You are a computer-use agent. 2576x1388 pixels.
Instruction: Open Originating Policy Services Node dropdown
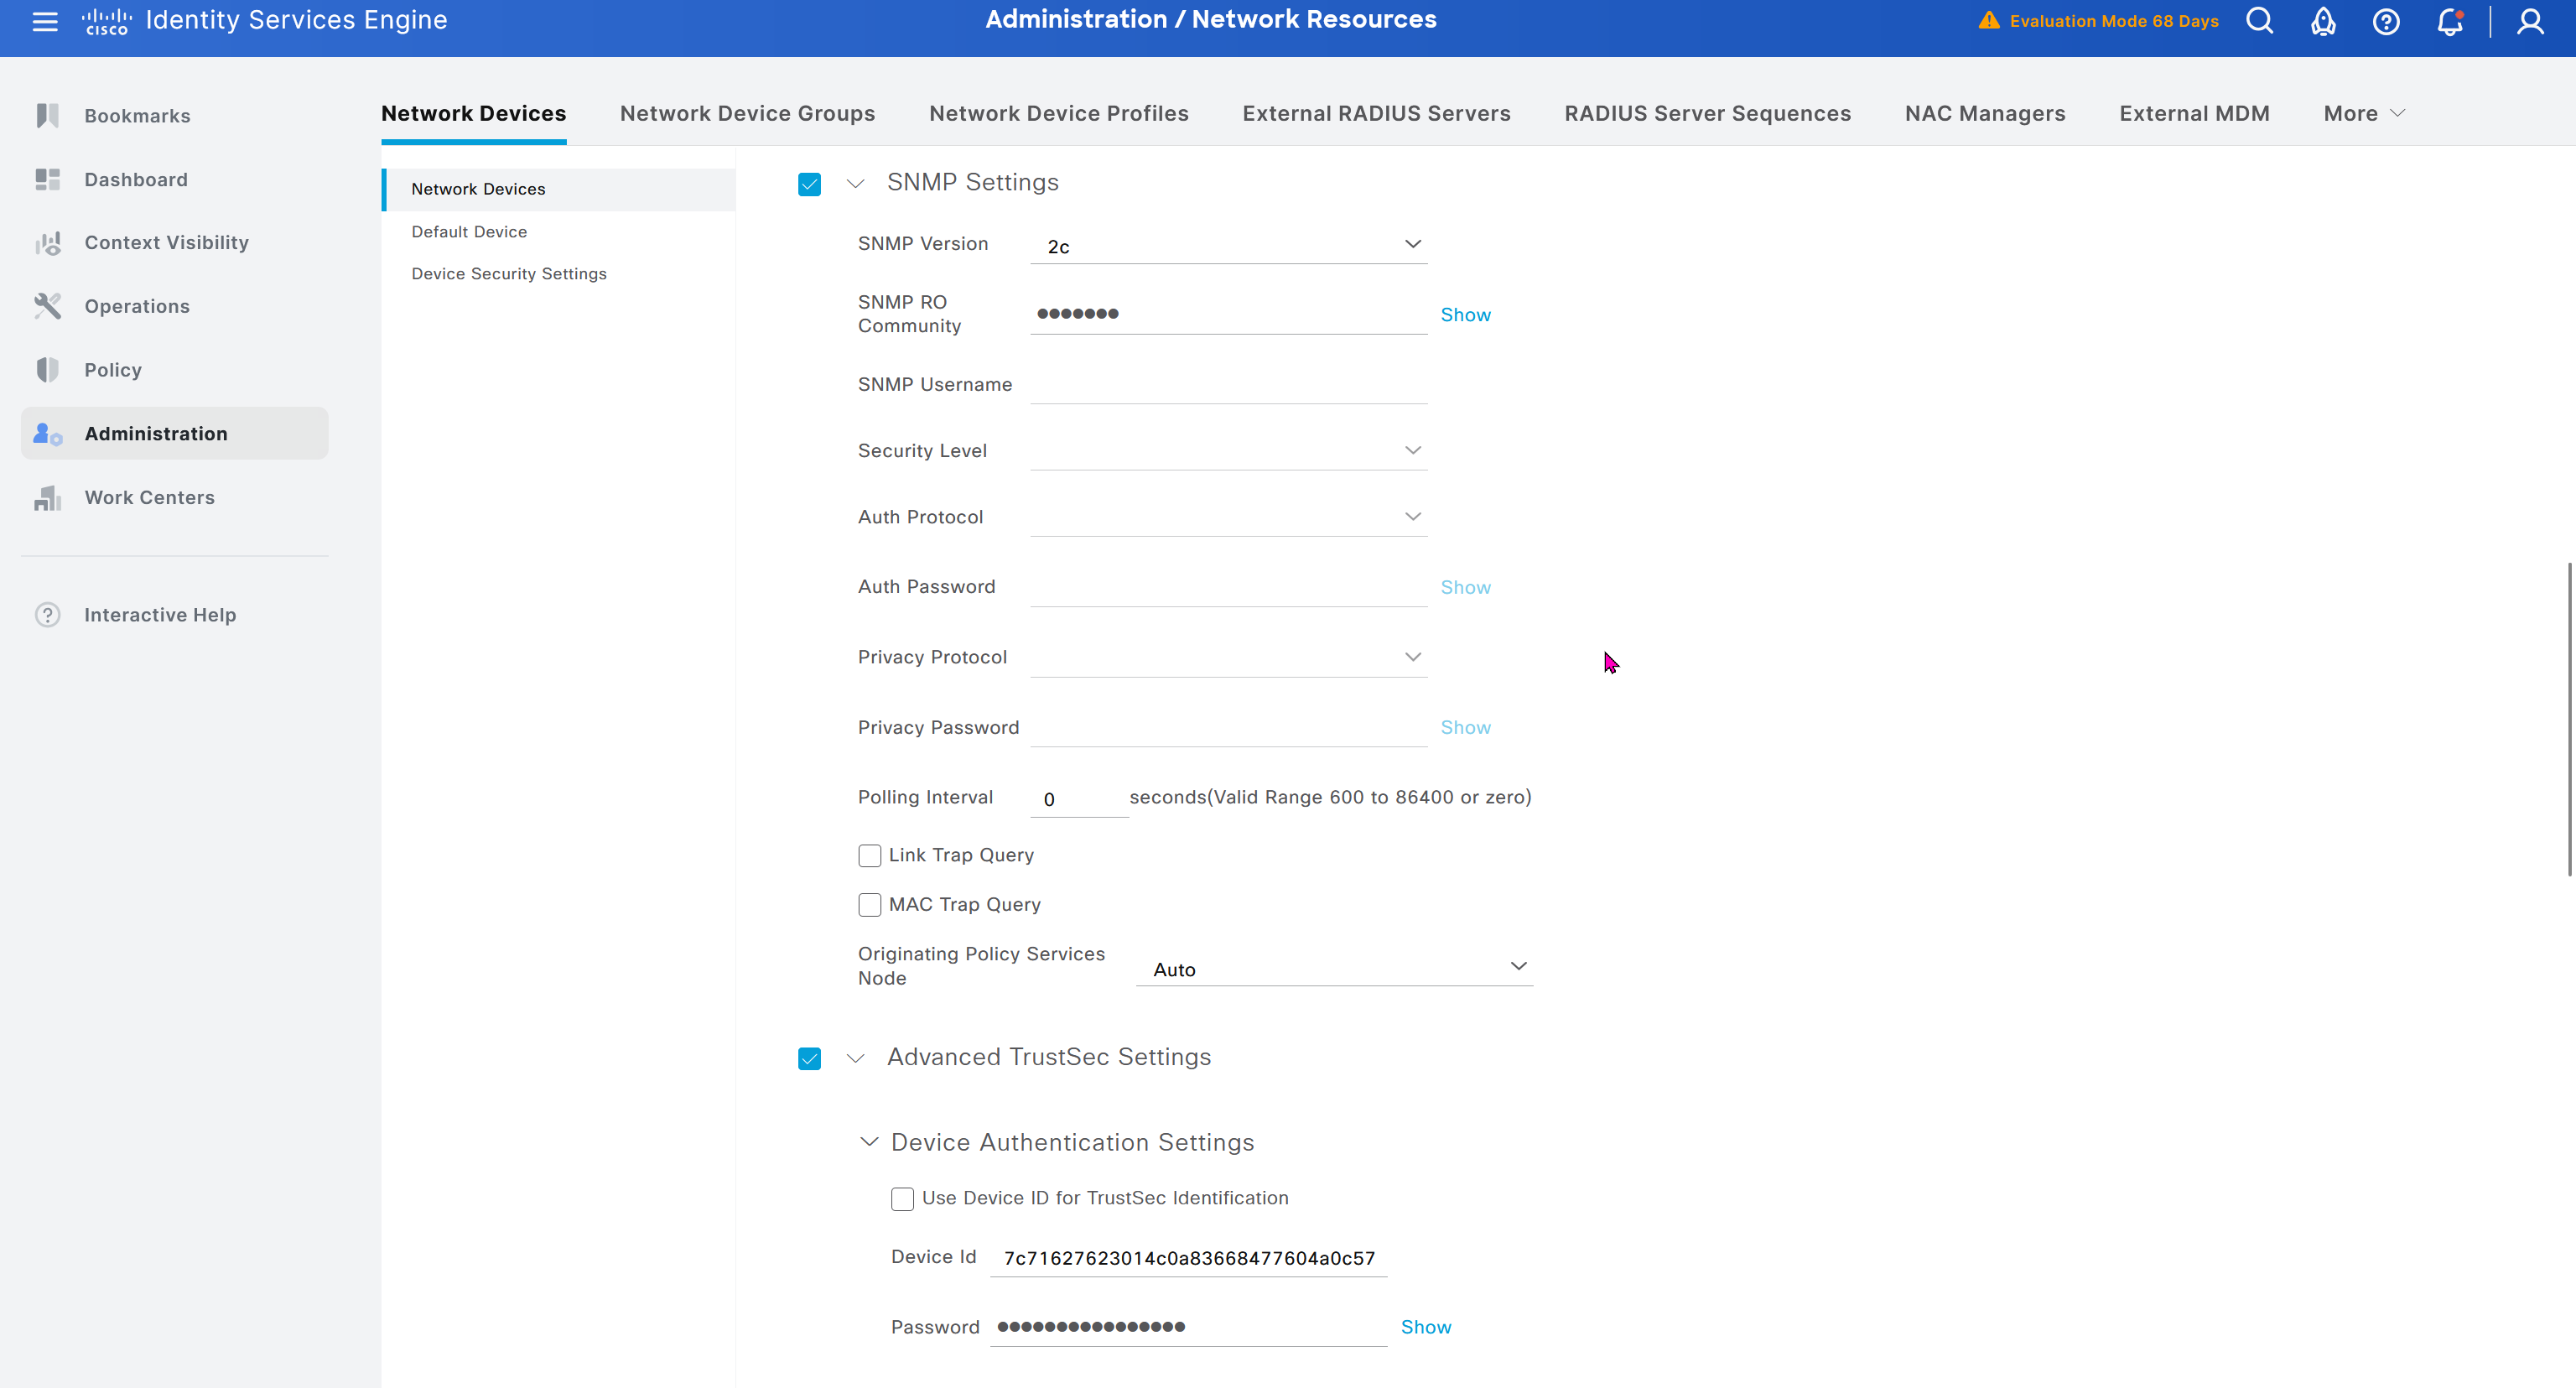click(1334, 968)
